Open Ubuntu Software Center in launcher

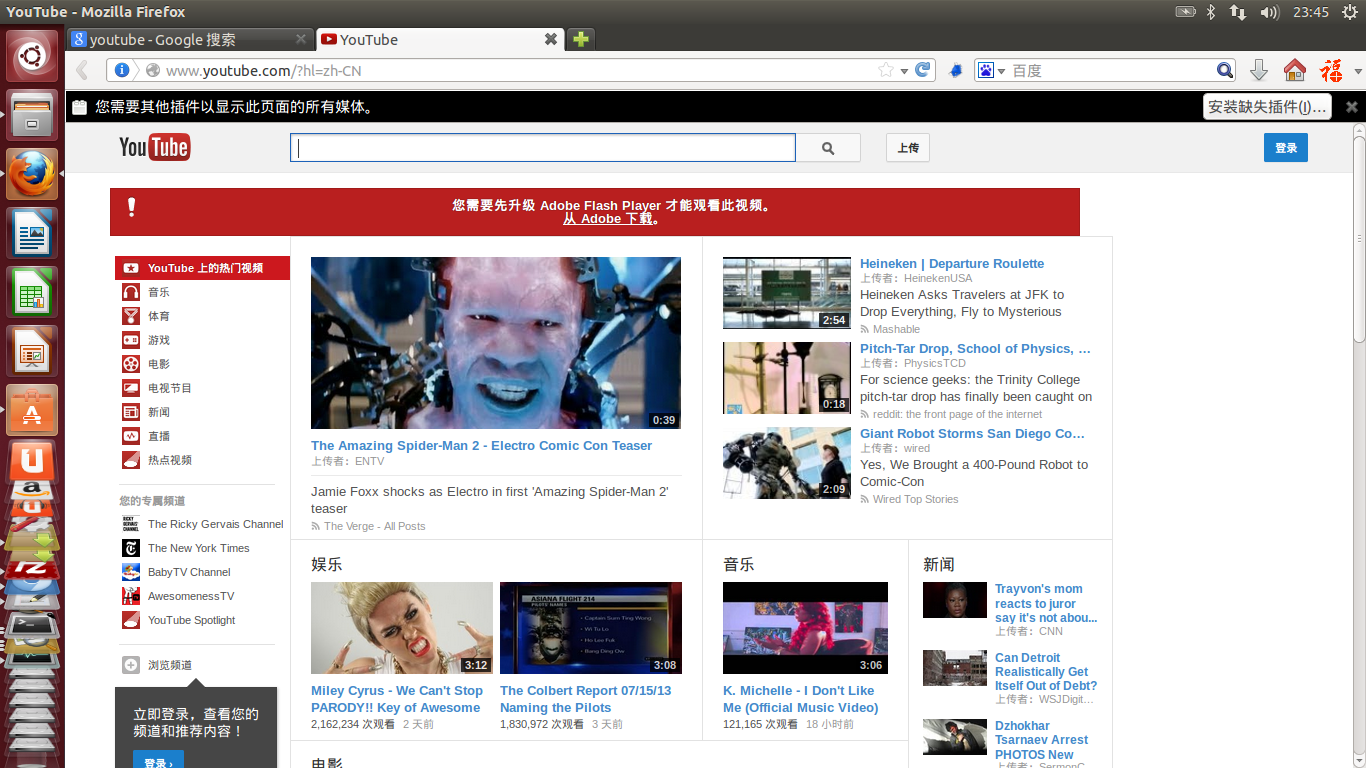click(x=32, y=410)
